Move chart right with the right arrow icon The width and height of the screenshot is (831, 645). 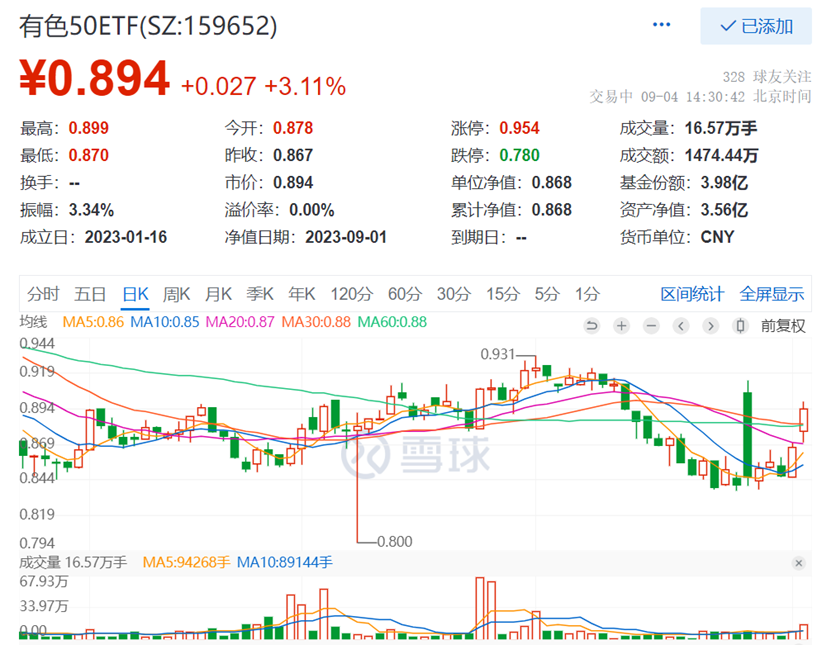[x=711, y=325]
